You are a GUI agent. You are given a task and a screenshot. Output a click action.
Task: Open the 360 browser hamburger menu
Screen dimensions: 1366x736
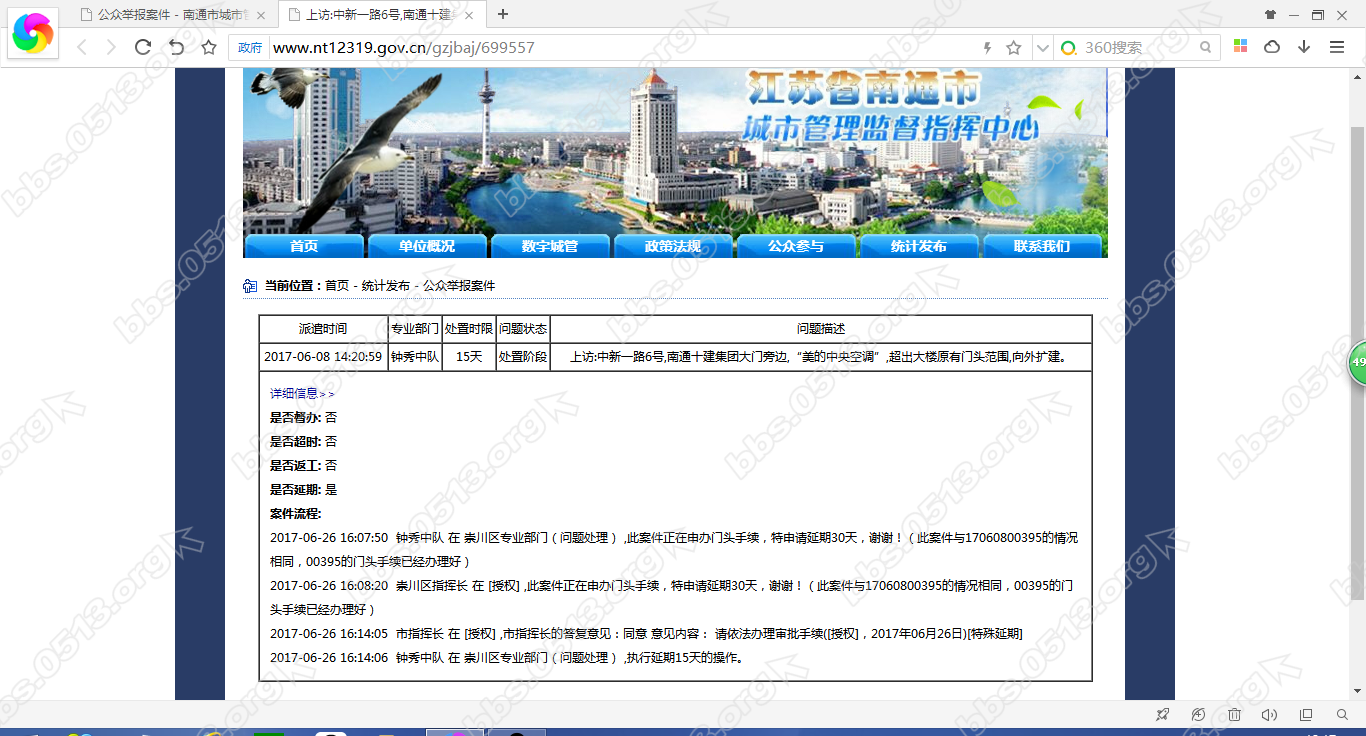coord(1337,46)
